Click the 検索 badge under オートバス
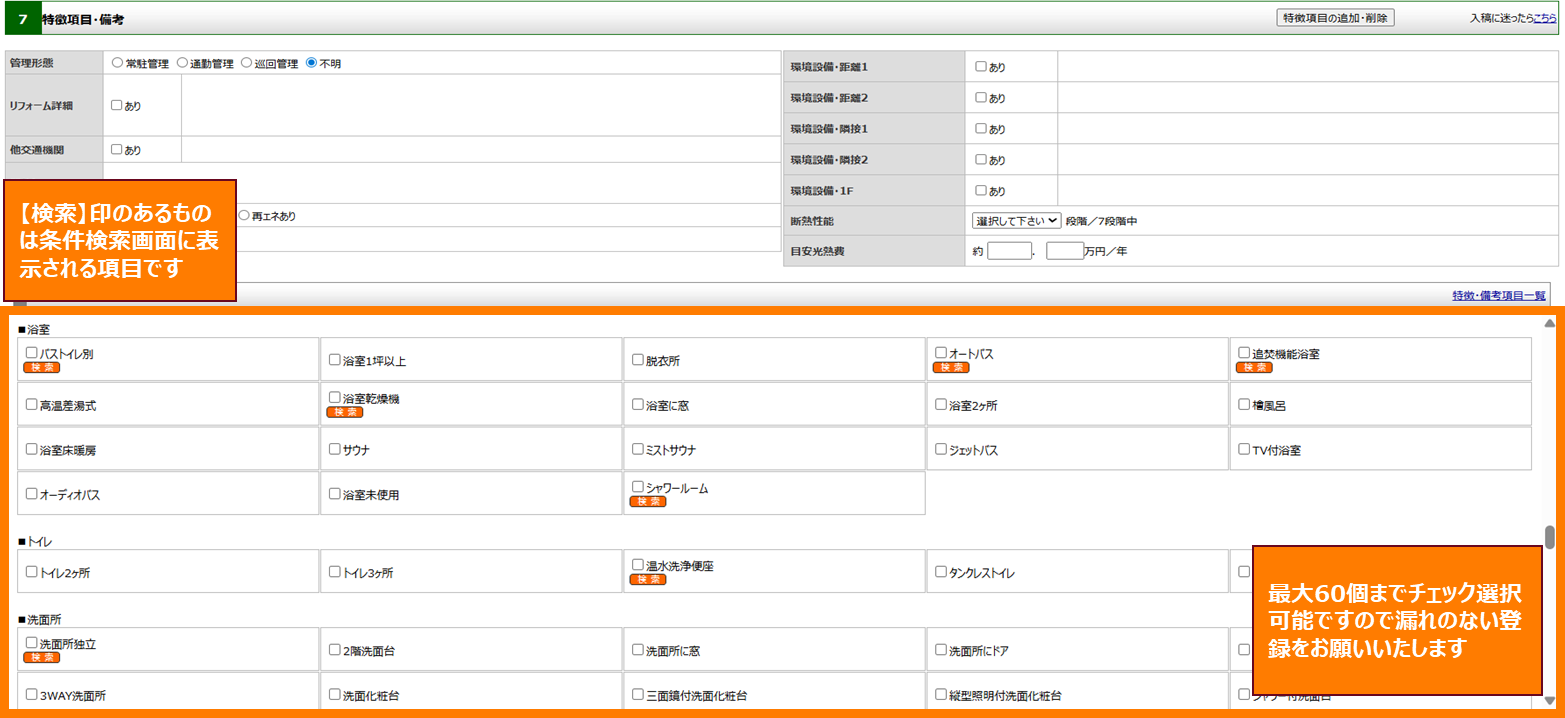1565x718 pixels. 950,368
